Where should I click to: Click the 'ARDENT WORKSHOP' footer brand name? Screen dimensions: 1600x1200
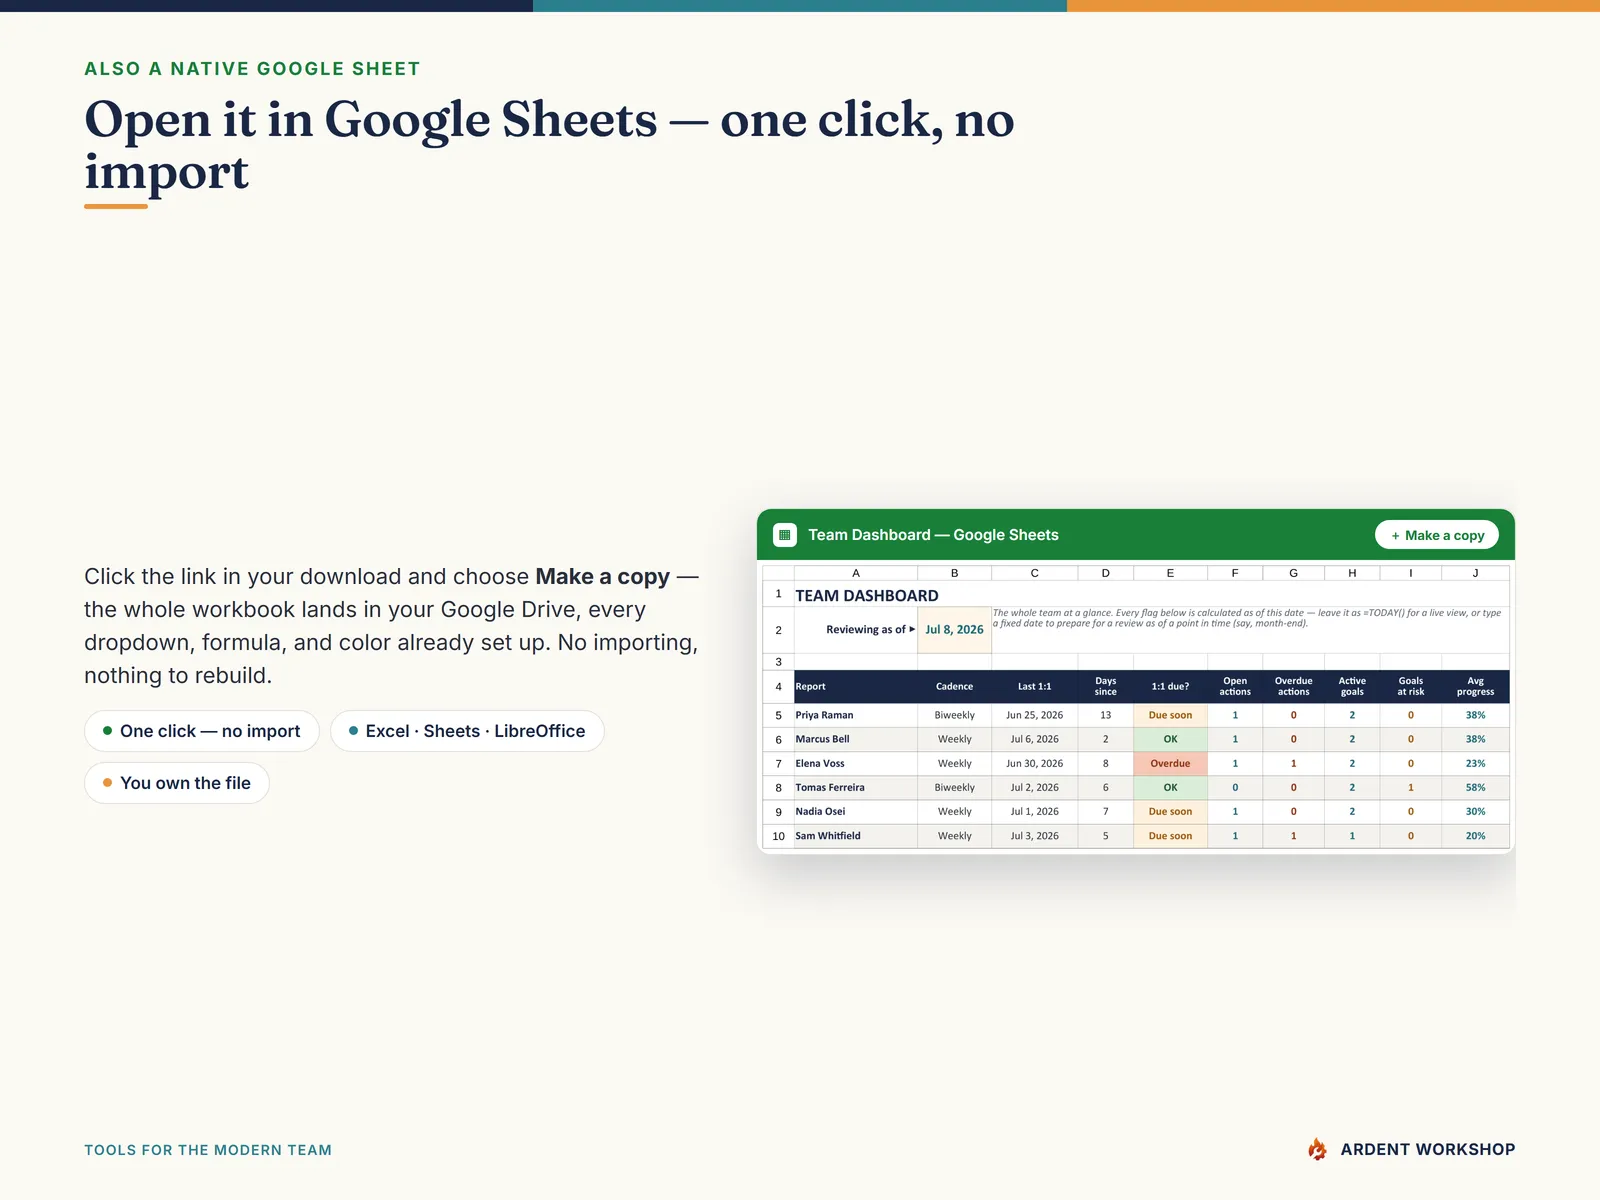(1428, 1149)
